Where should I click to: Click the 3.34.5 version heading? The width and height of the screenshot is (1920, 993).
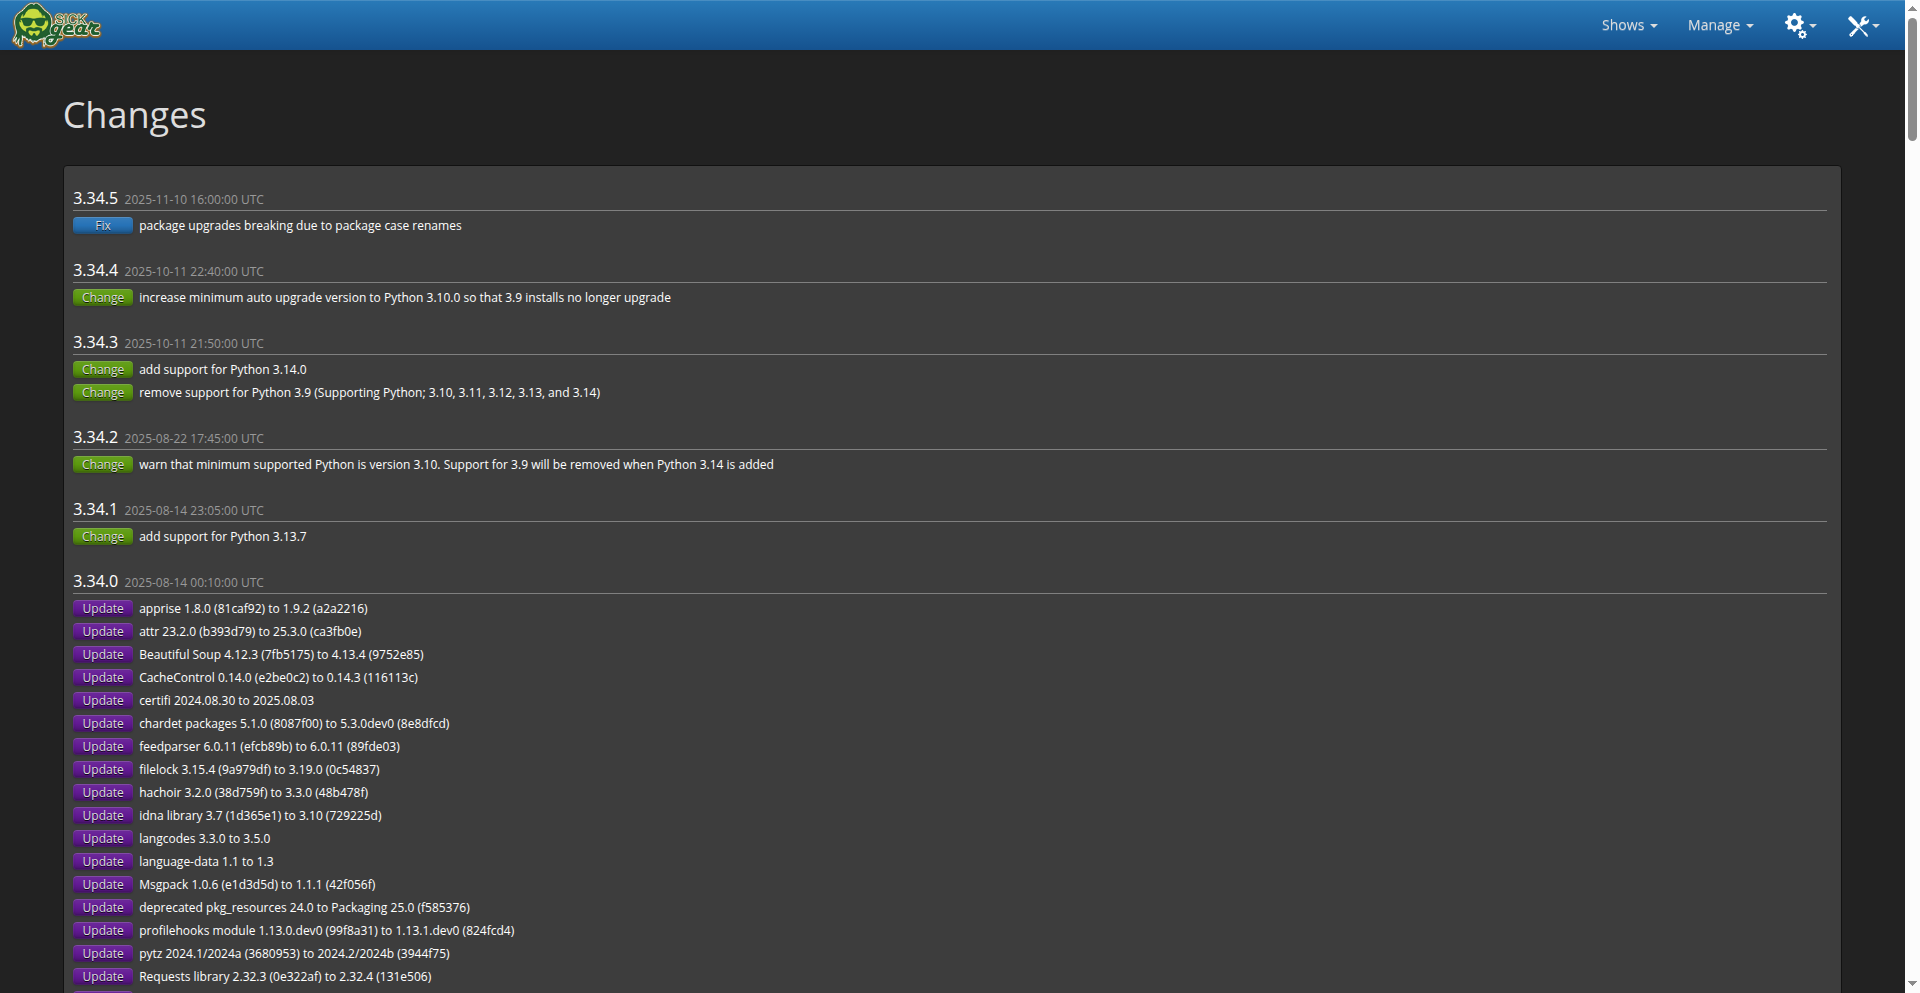[x=95, y=198]
